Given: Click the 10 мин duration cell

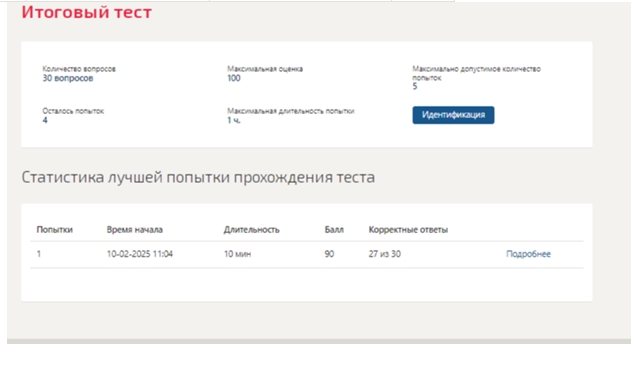Looking at the screenshot, I should (x=237, y=254).
